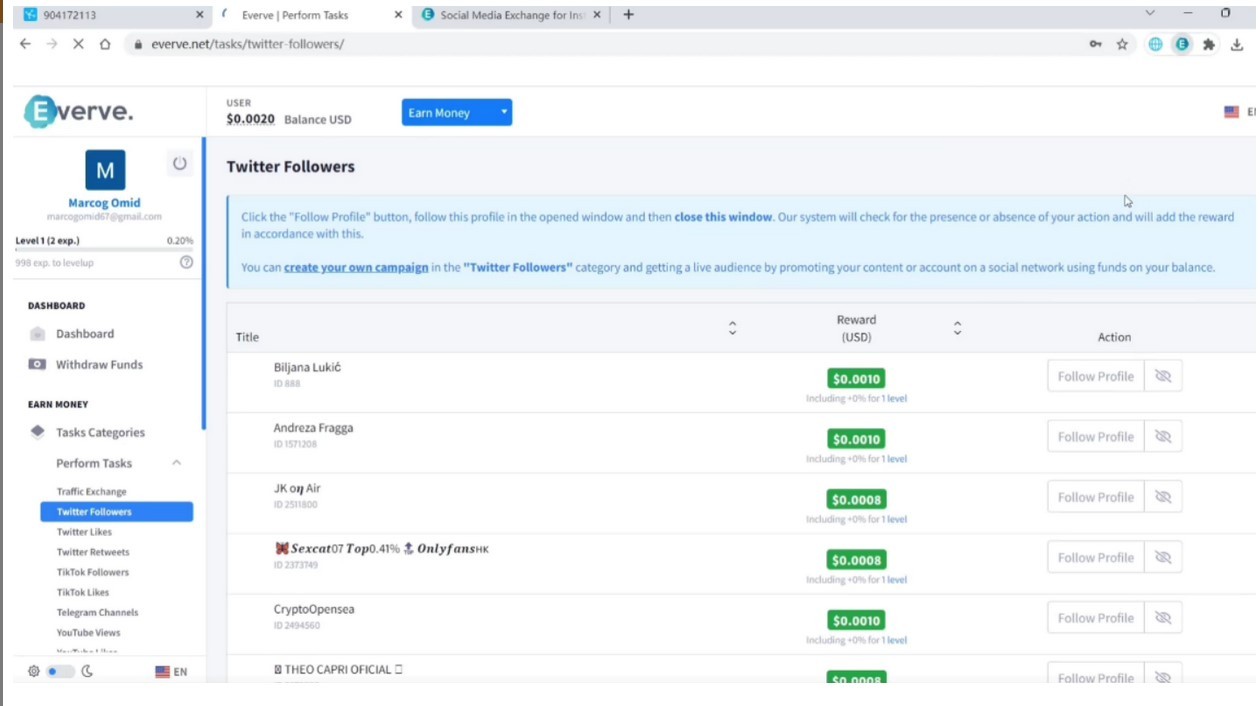Follow Profile for JK on Air
1259x706 pixels.
[1096, 497]
